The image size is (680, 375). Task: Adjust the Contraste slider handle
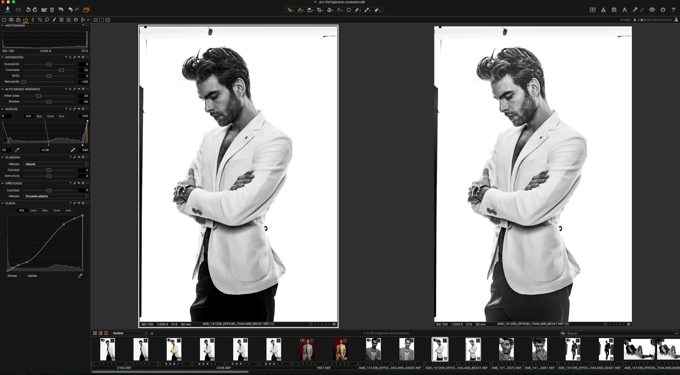point(61,70)
